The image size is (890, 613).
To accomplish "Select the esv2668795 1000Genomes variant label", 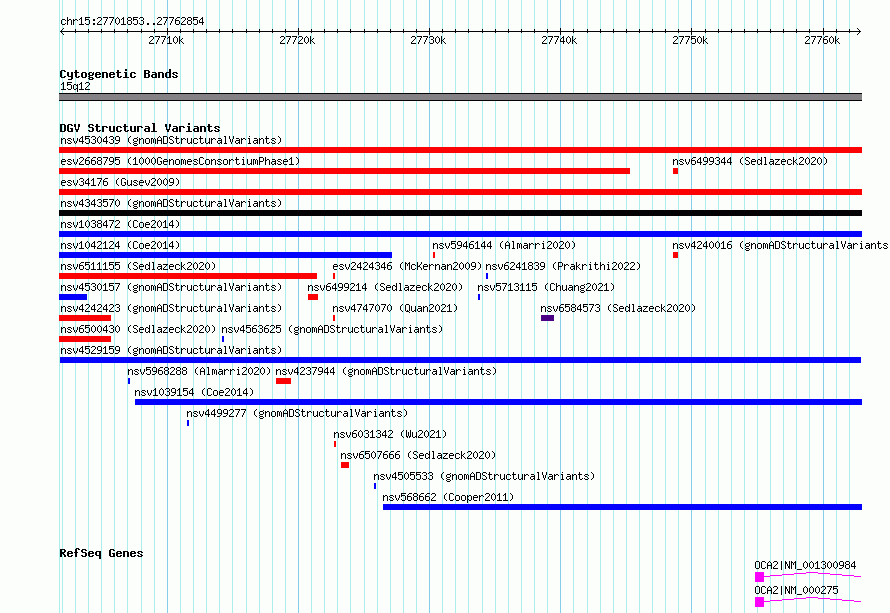I will click(180, 161).
